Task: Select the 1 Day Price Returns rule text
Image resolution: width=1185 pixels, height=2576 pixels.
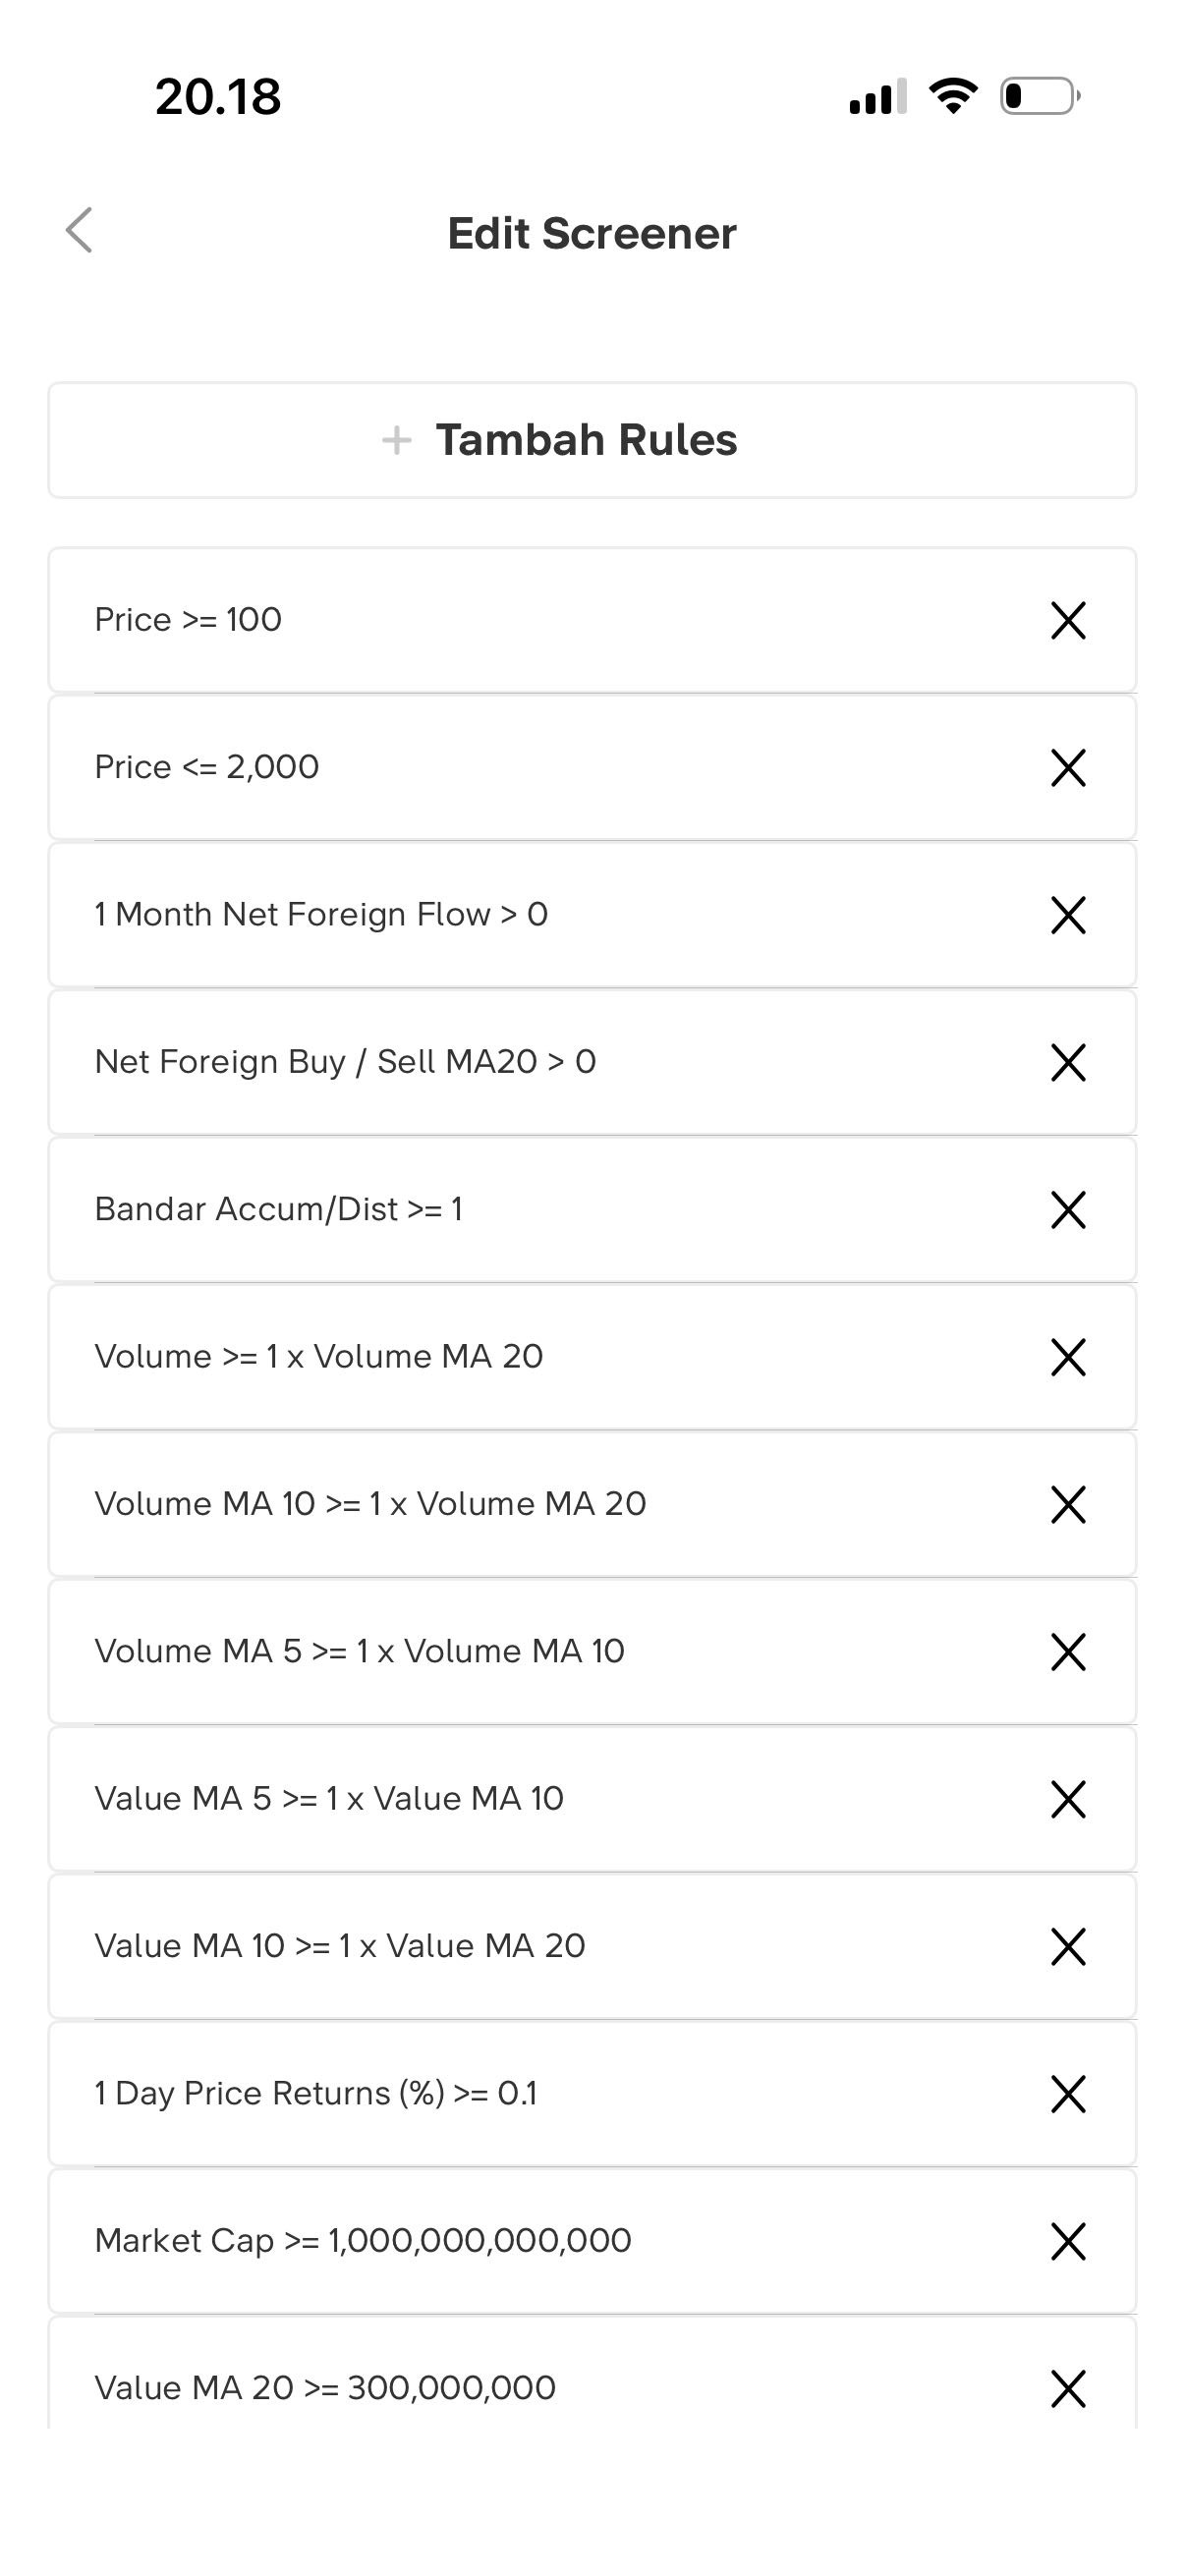Action: pos(316,2093)
